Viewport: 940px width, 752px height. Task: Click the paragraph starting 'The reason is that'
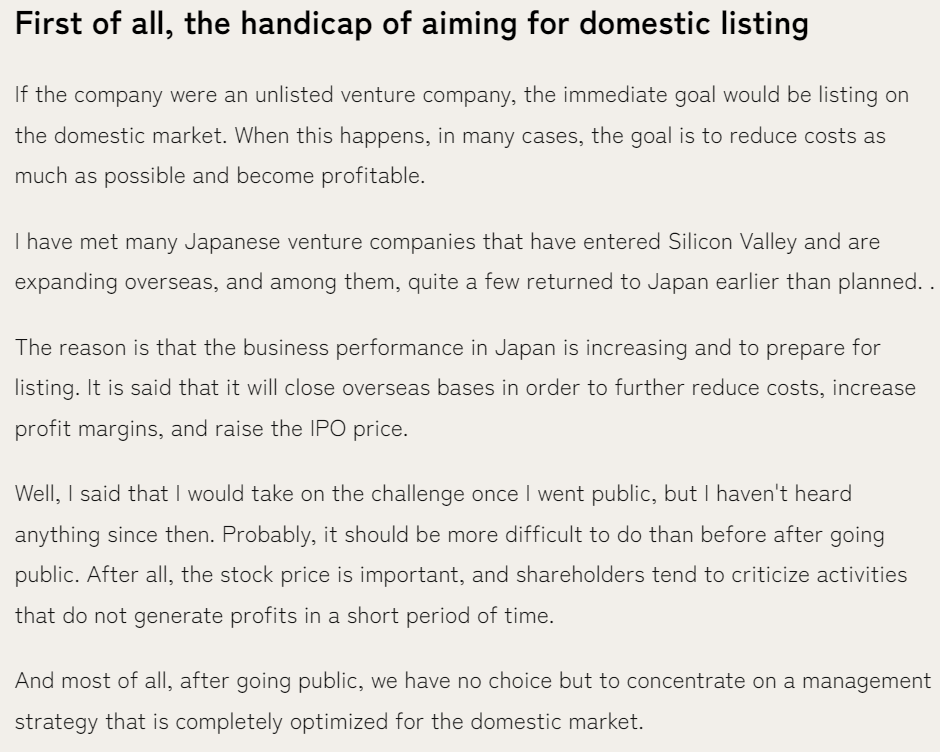(465, 388)
